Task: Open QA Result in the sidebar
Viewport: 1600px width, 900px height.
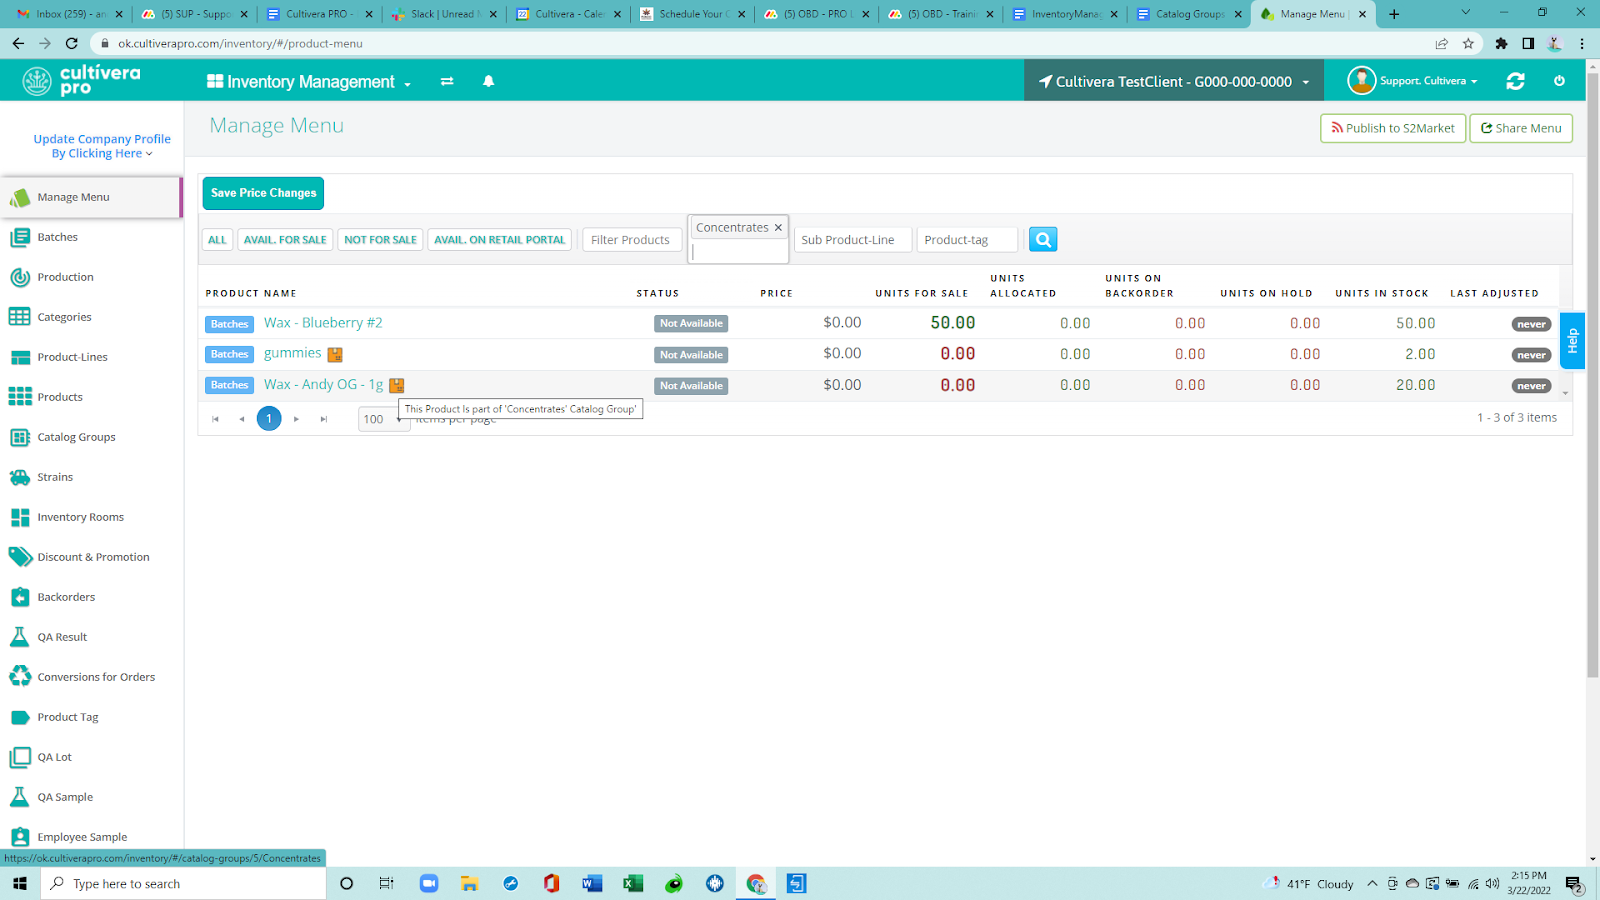Action: click(62, 637)
